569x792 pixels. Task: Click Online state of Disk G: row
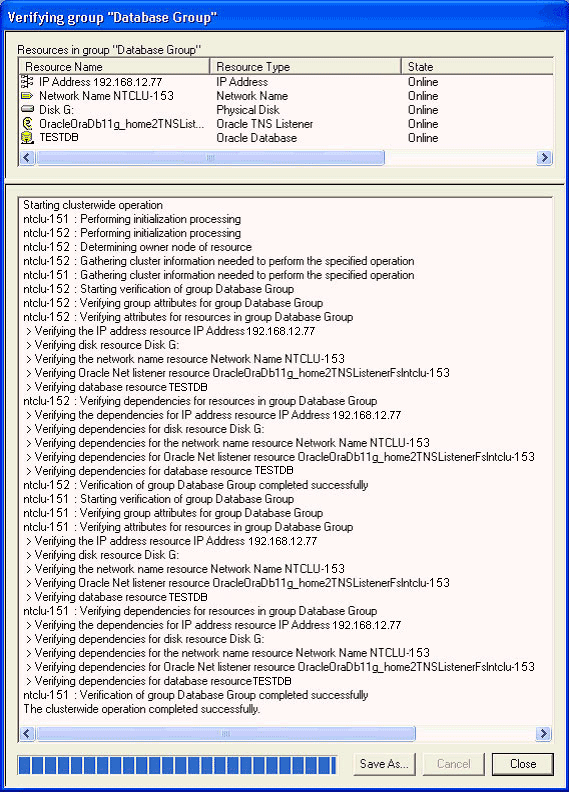point(423,110)
